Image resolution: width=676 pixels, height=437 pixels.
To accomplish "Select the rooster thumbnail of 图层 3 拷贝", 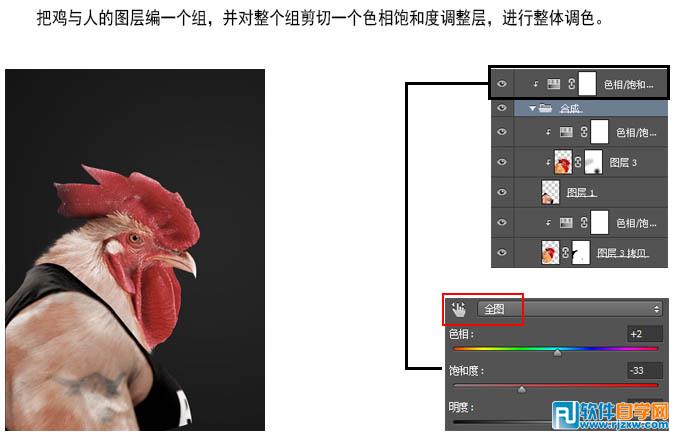I will (550, 253).
